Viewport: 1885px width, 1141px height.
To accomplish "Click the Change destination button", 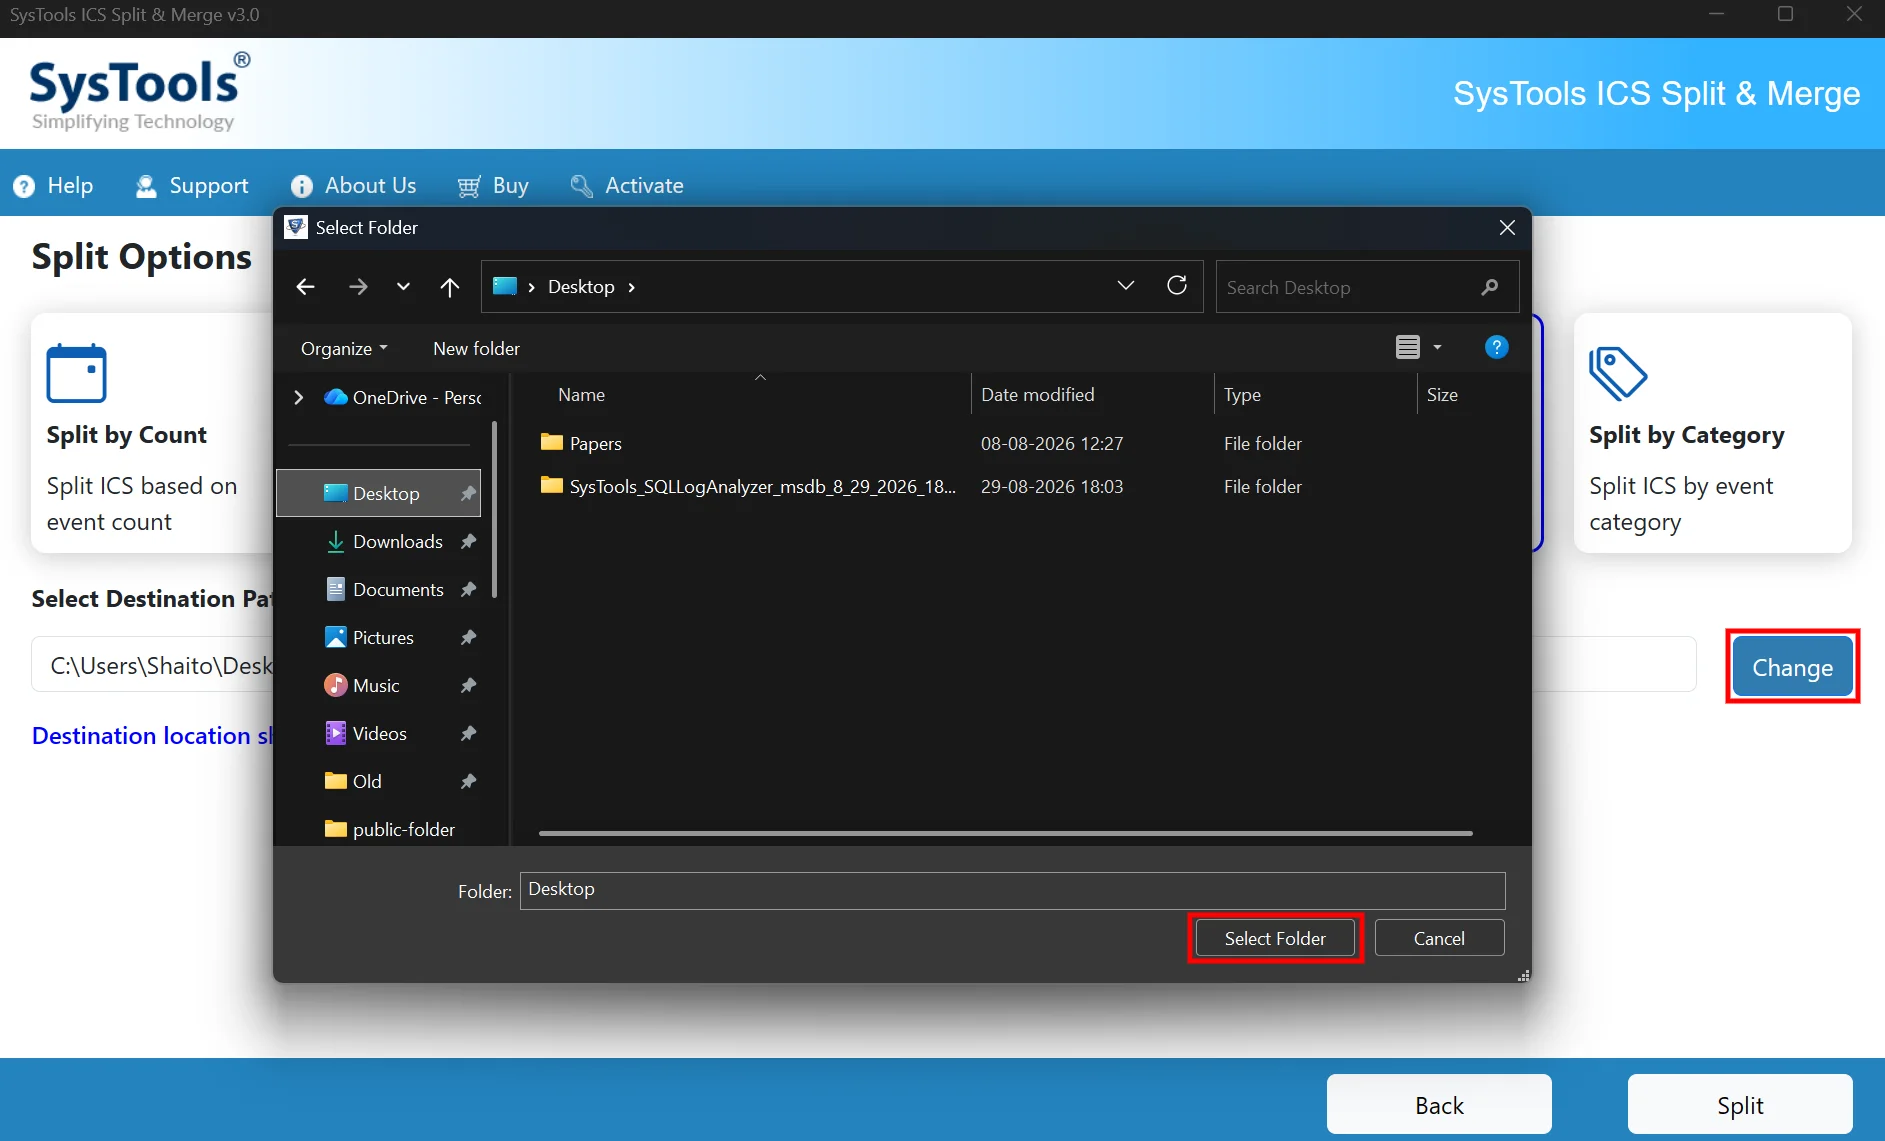I will click(1792, 667).
